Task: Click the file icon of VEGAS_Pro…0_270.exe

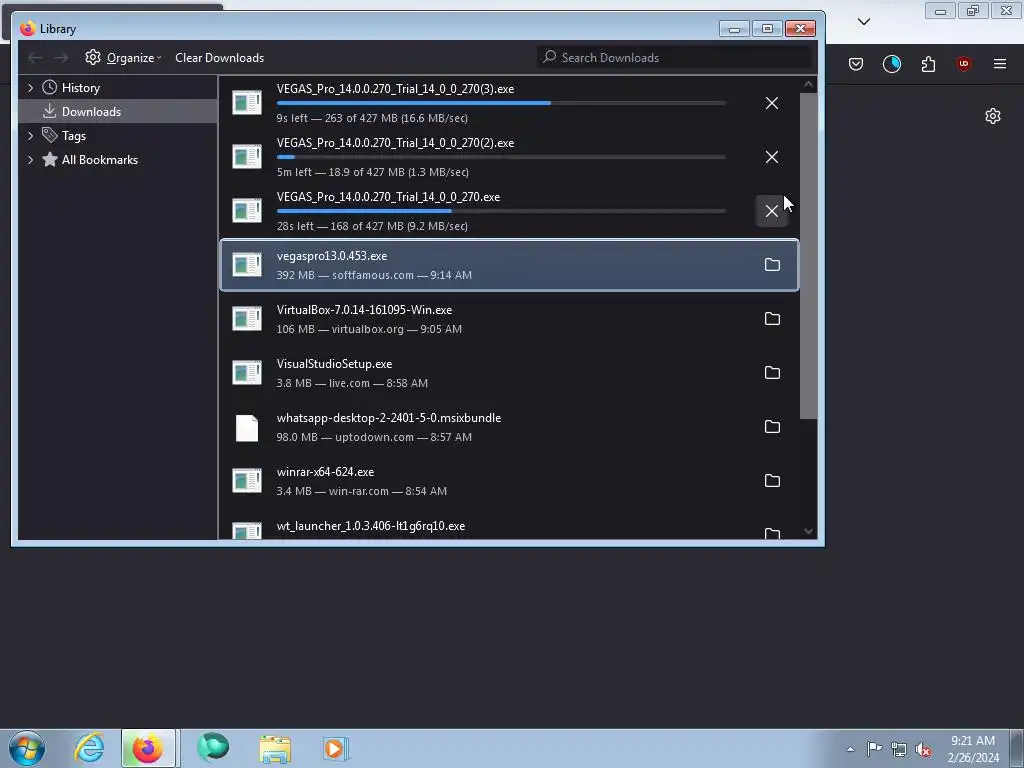Action: coord(247,210)
